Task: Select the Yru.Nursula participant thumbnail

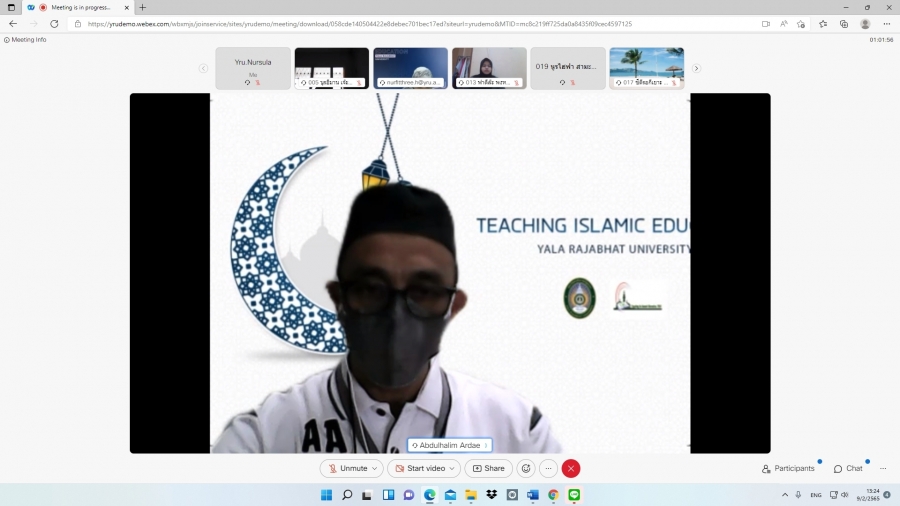Action: 253,68
